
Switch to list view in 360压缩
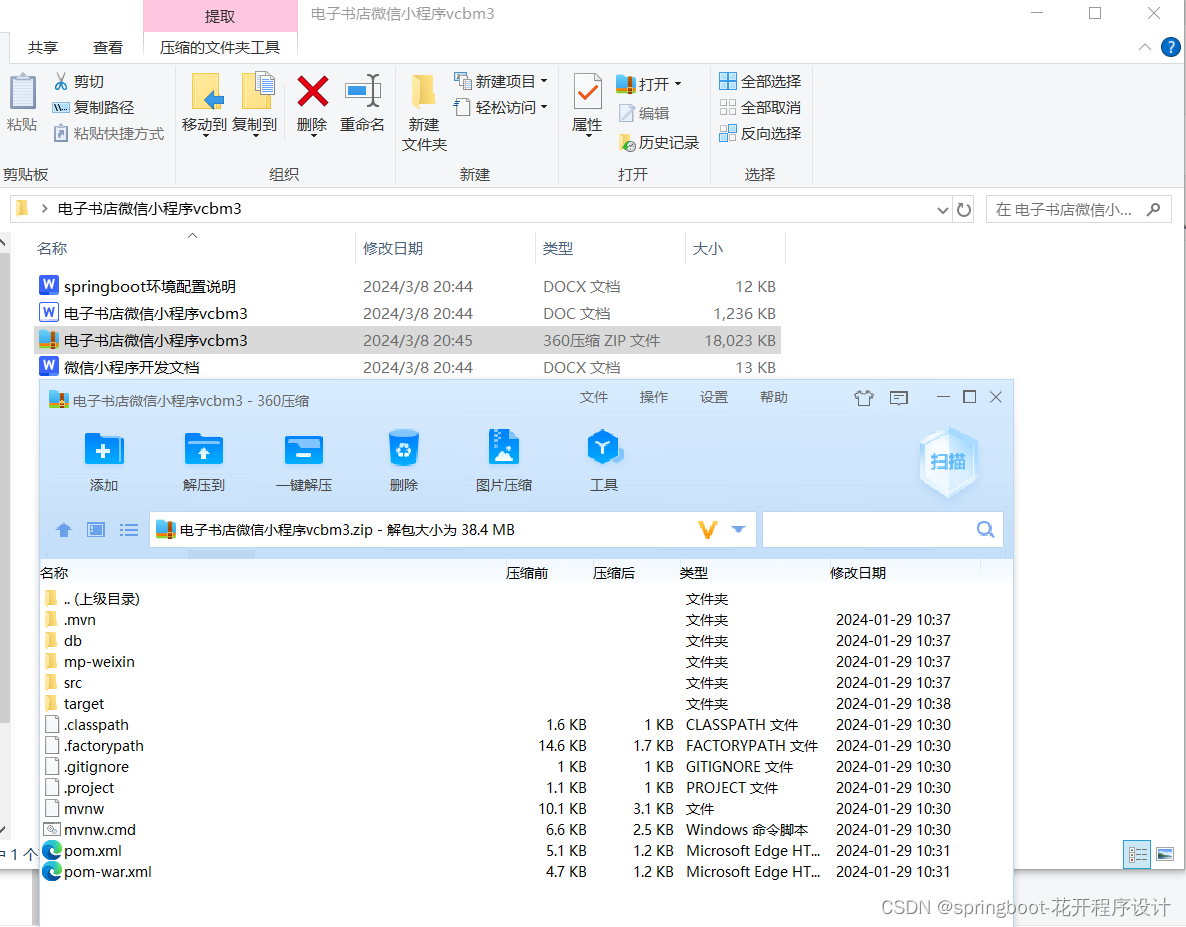tap(128, 529)
